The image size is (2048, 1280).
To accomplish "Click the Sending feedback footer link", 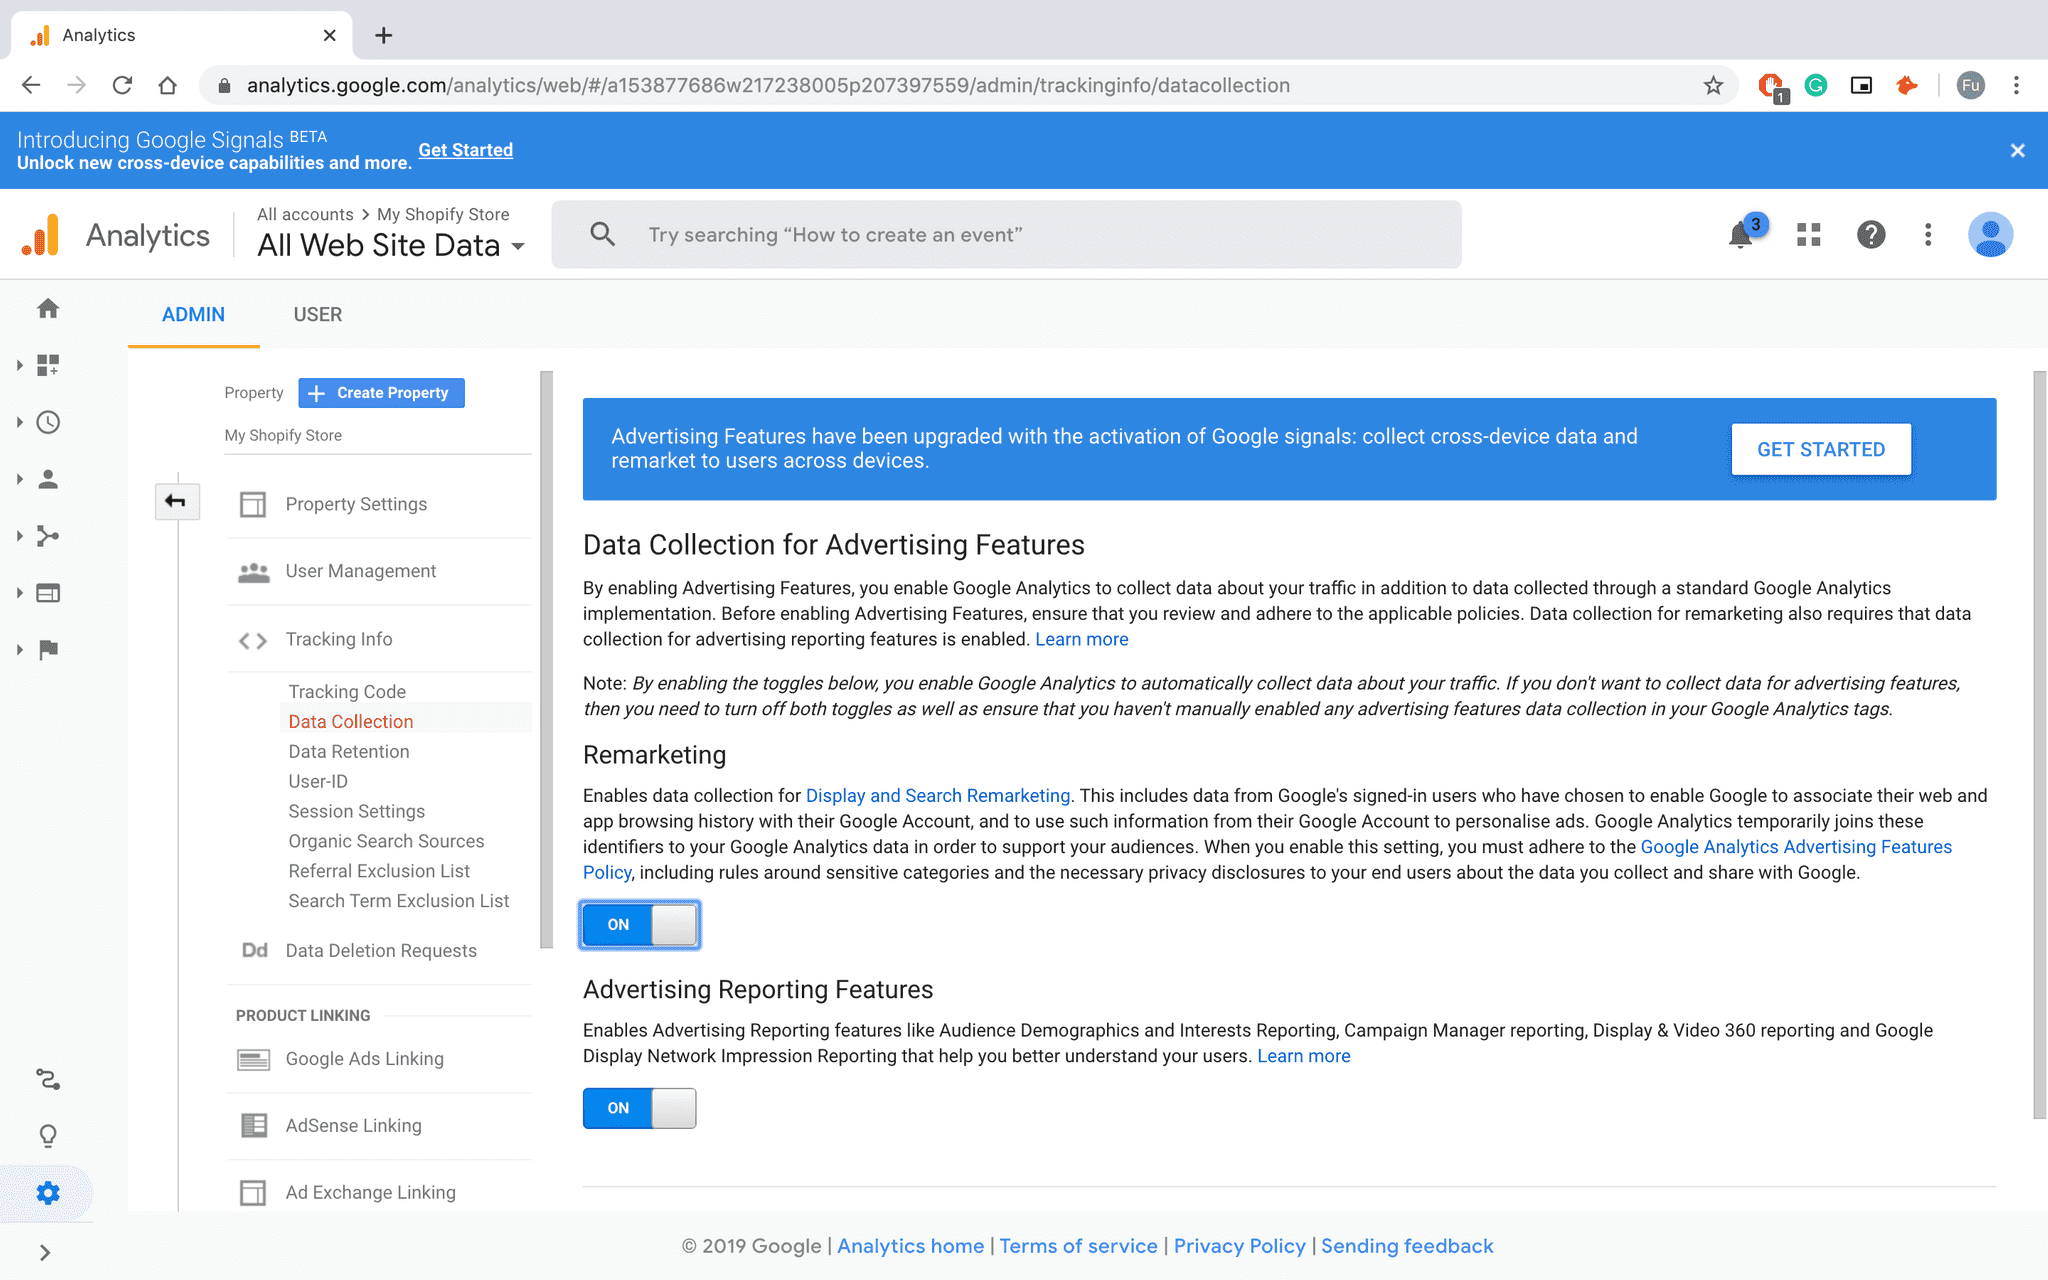I will pyautogui.click(x=1407, y=1246).
